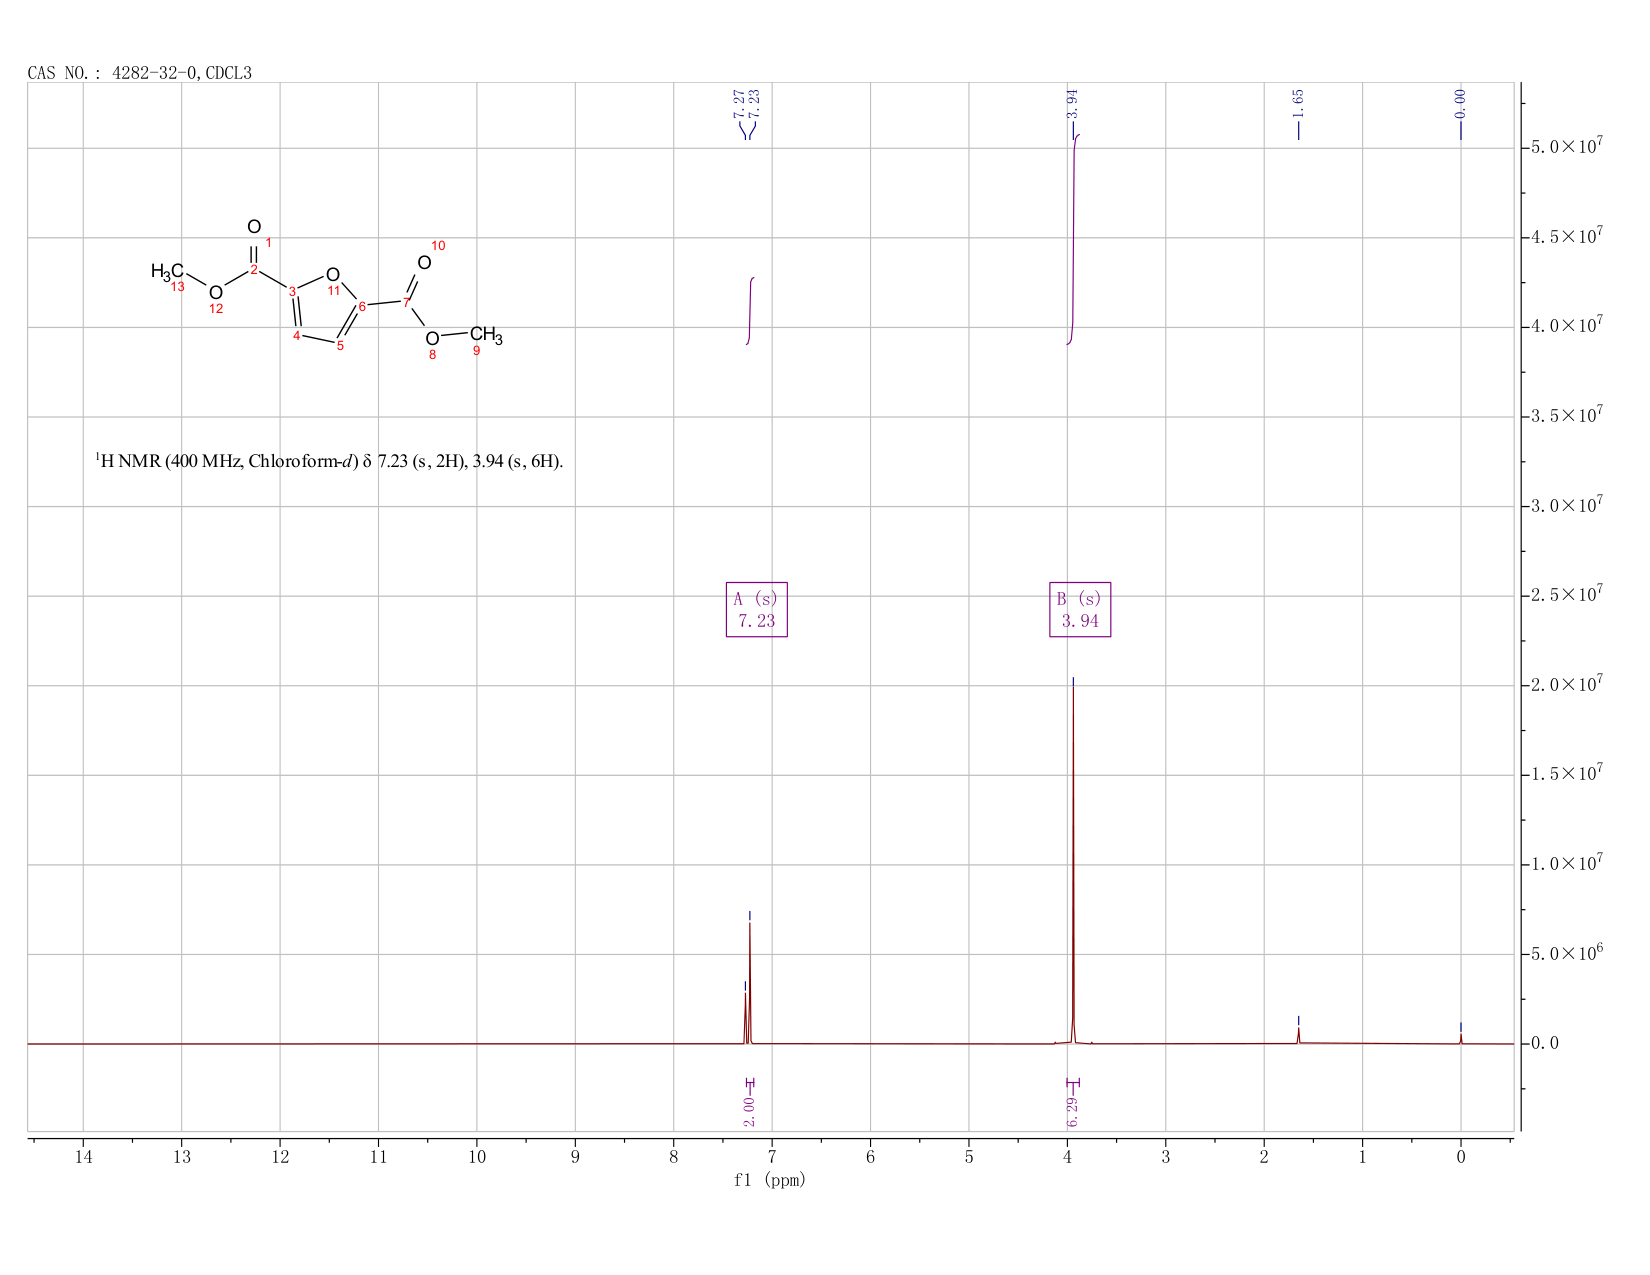Click the 2.5×10^7 intensity axis label
1650x1275 pixels.
coord(1567,595)
